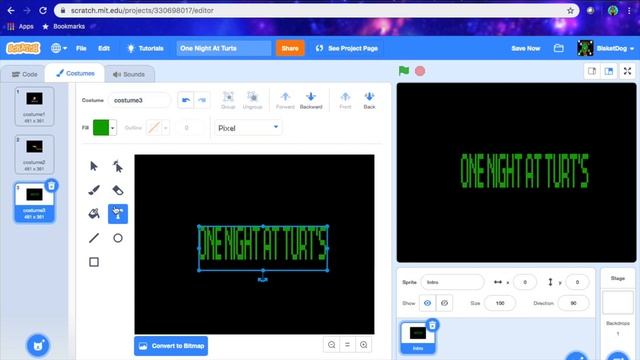The height and width of the screenshot is (360, 640).
Task: Open the File menu
Action: point(81,48)
